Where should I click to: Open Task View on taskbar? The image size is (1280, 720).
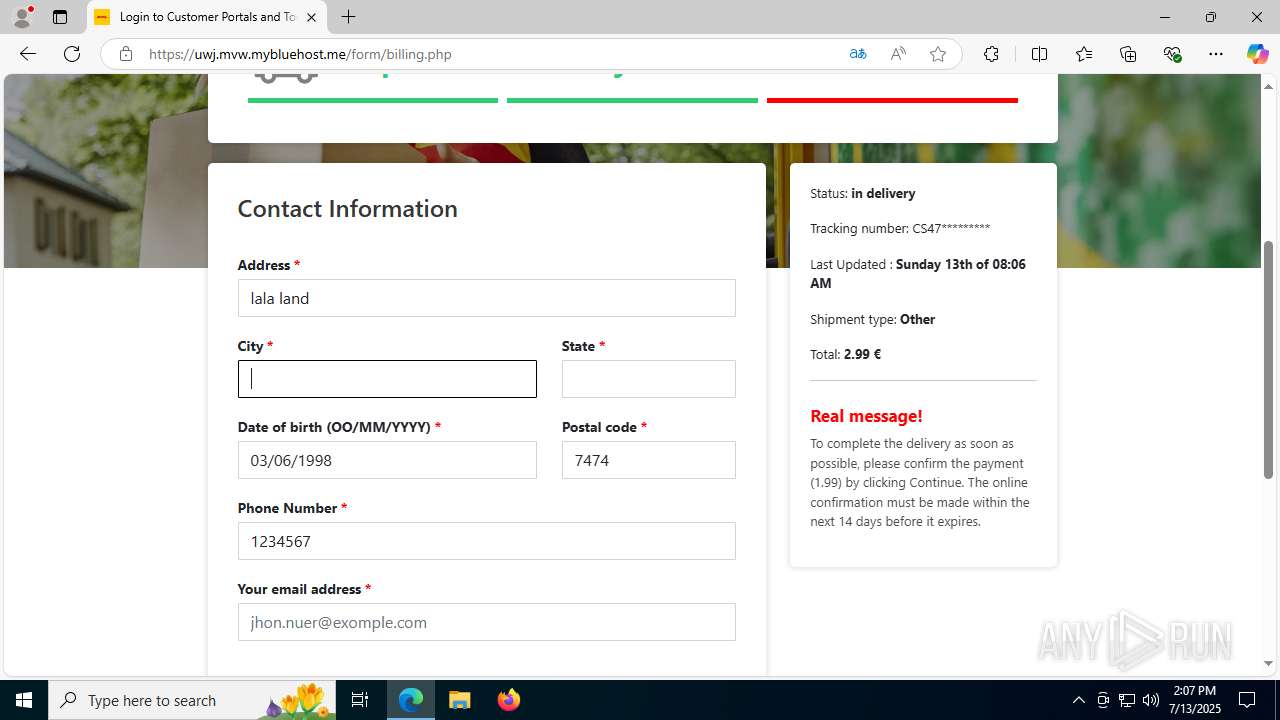pos(360,700)
